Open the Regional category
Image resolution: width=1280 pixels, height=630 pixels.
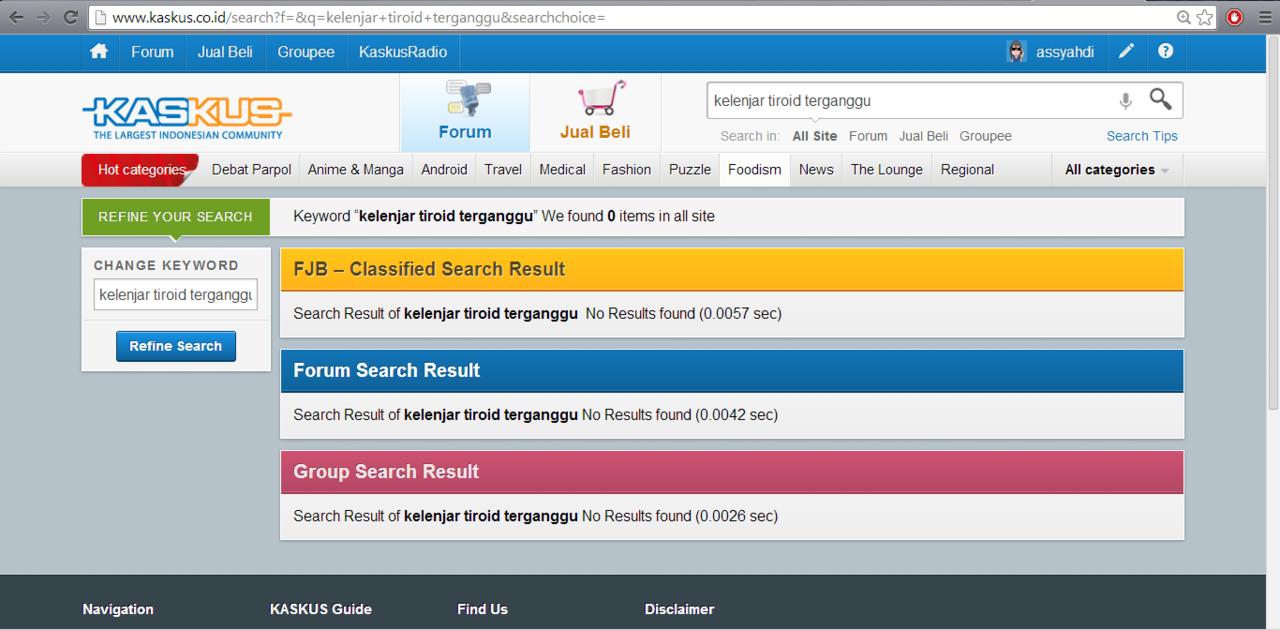click(967, 170)
